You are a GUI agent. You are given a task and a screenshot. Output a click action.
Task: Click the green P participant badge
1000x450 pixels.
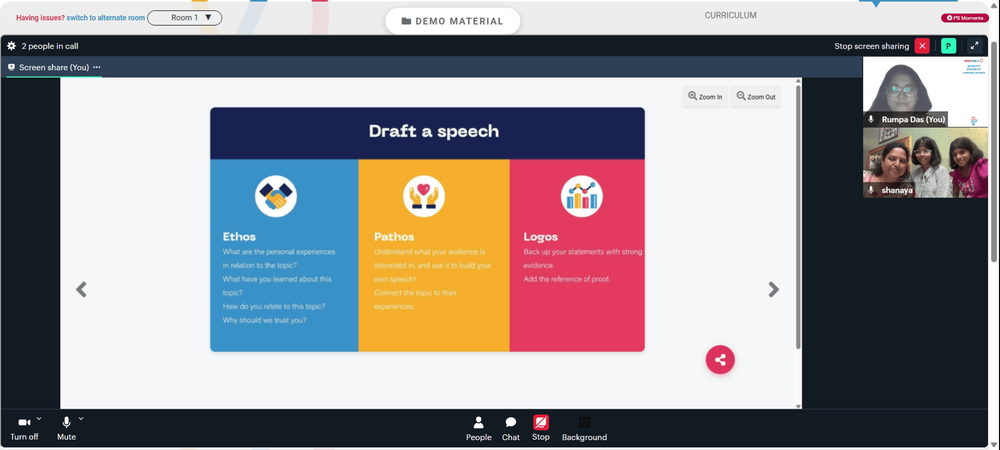pos(948,46)
